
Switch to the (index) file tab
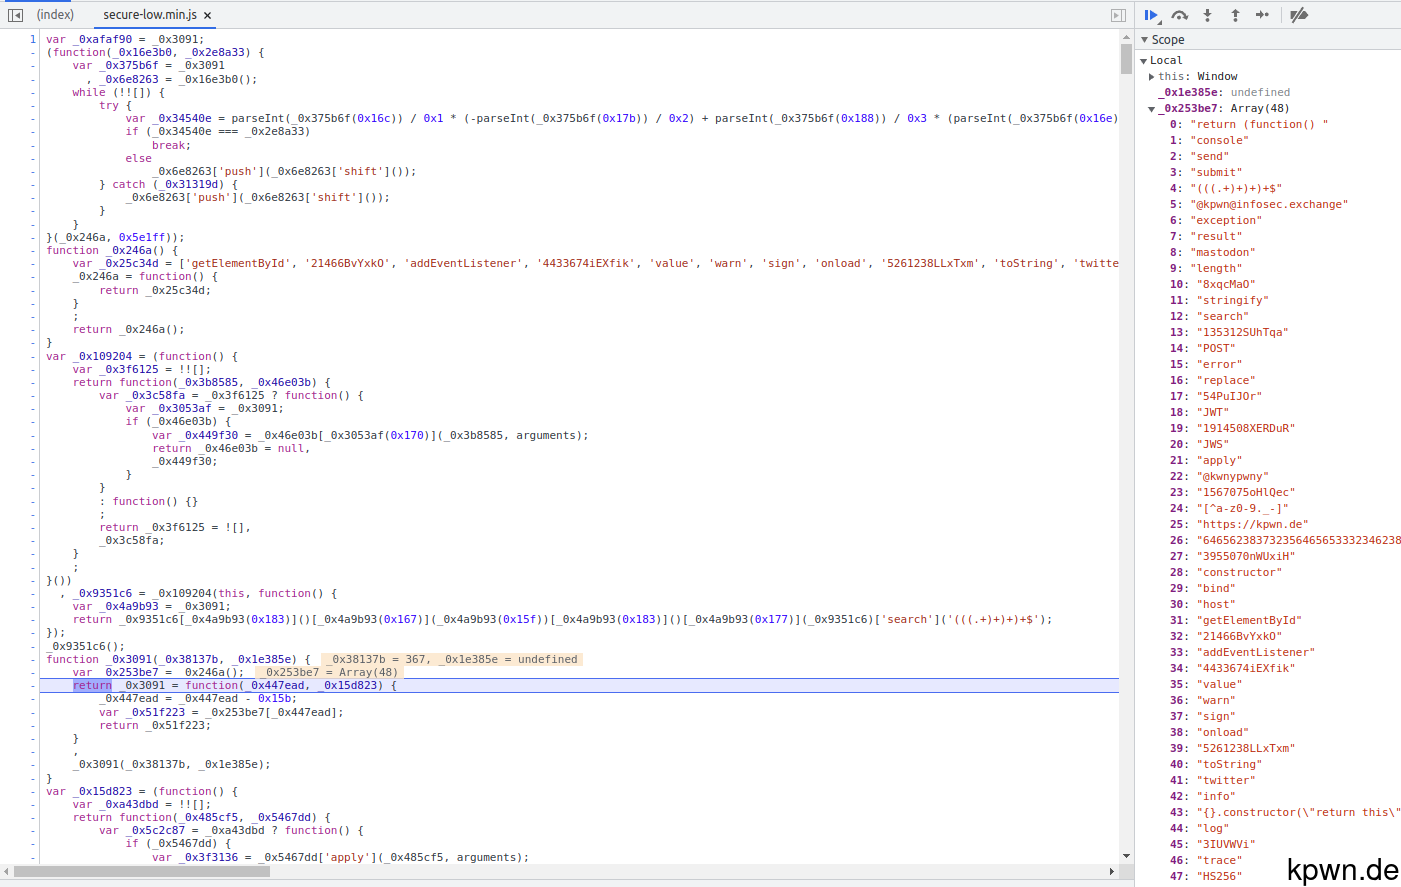tap(55, 14)
